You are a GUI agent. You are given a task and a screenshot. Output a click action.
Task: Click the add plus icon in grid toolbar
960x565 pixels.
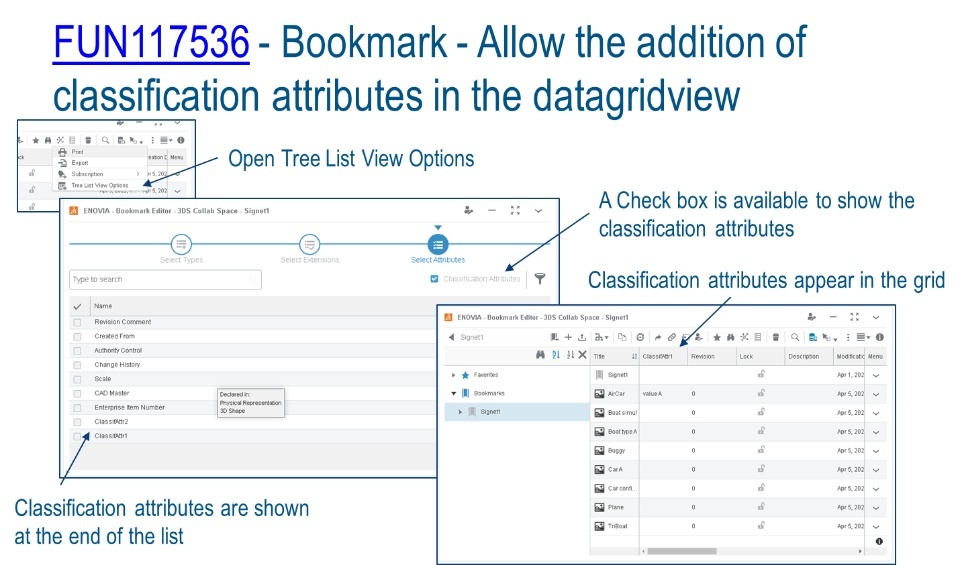point(568,337)
